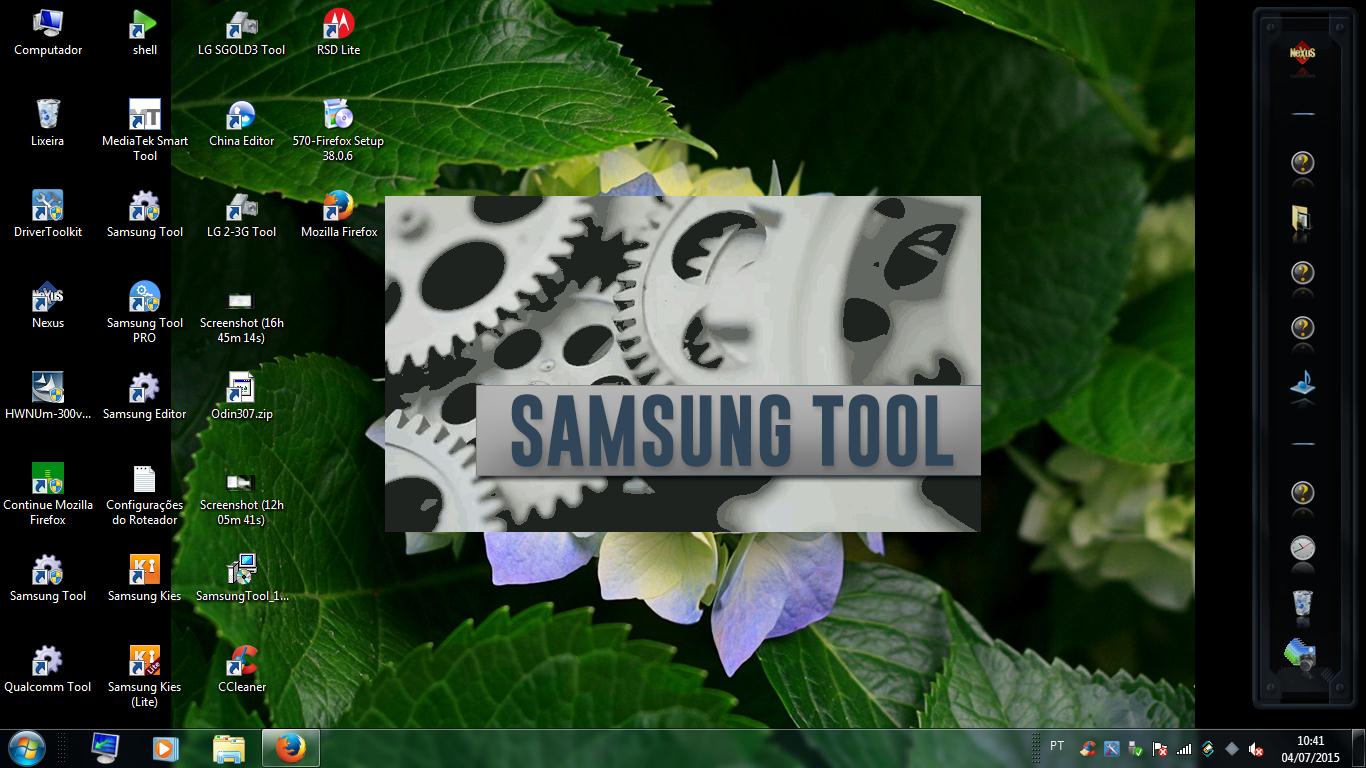Screen dimensions: 1366x768
Task: Launch Samsung Kies (Lite) shortcut
Action: coord(145,676)
